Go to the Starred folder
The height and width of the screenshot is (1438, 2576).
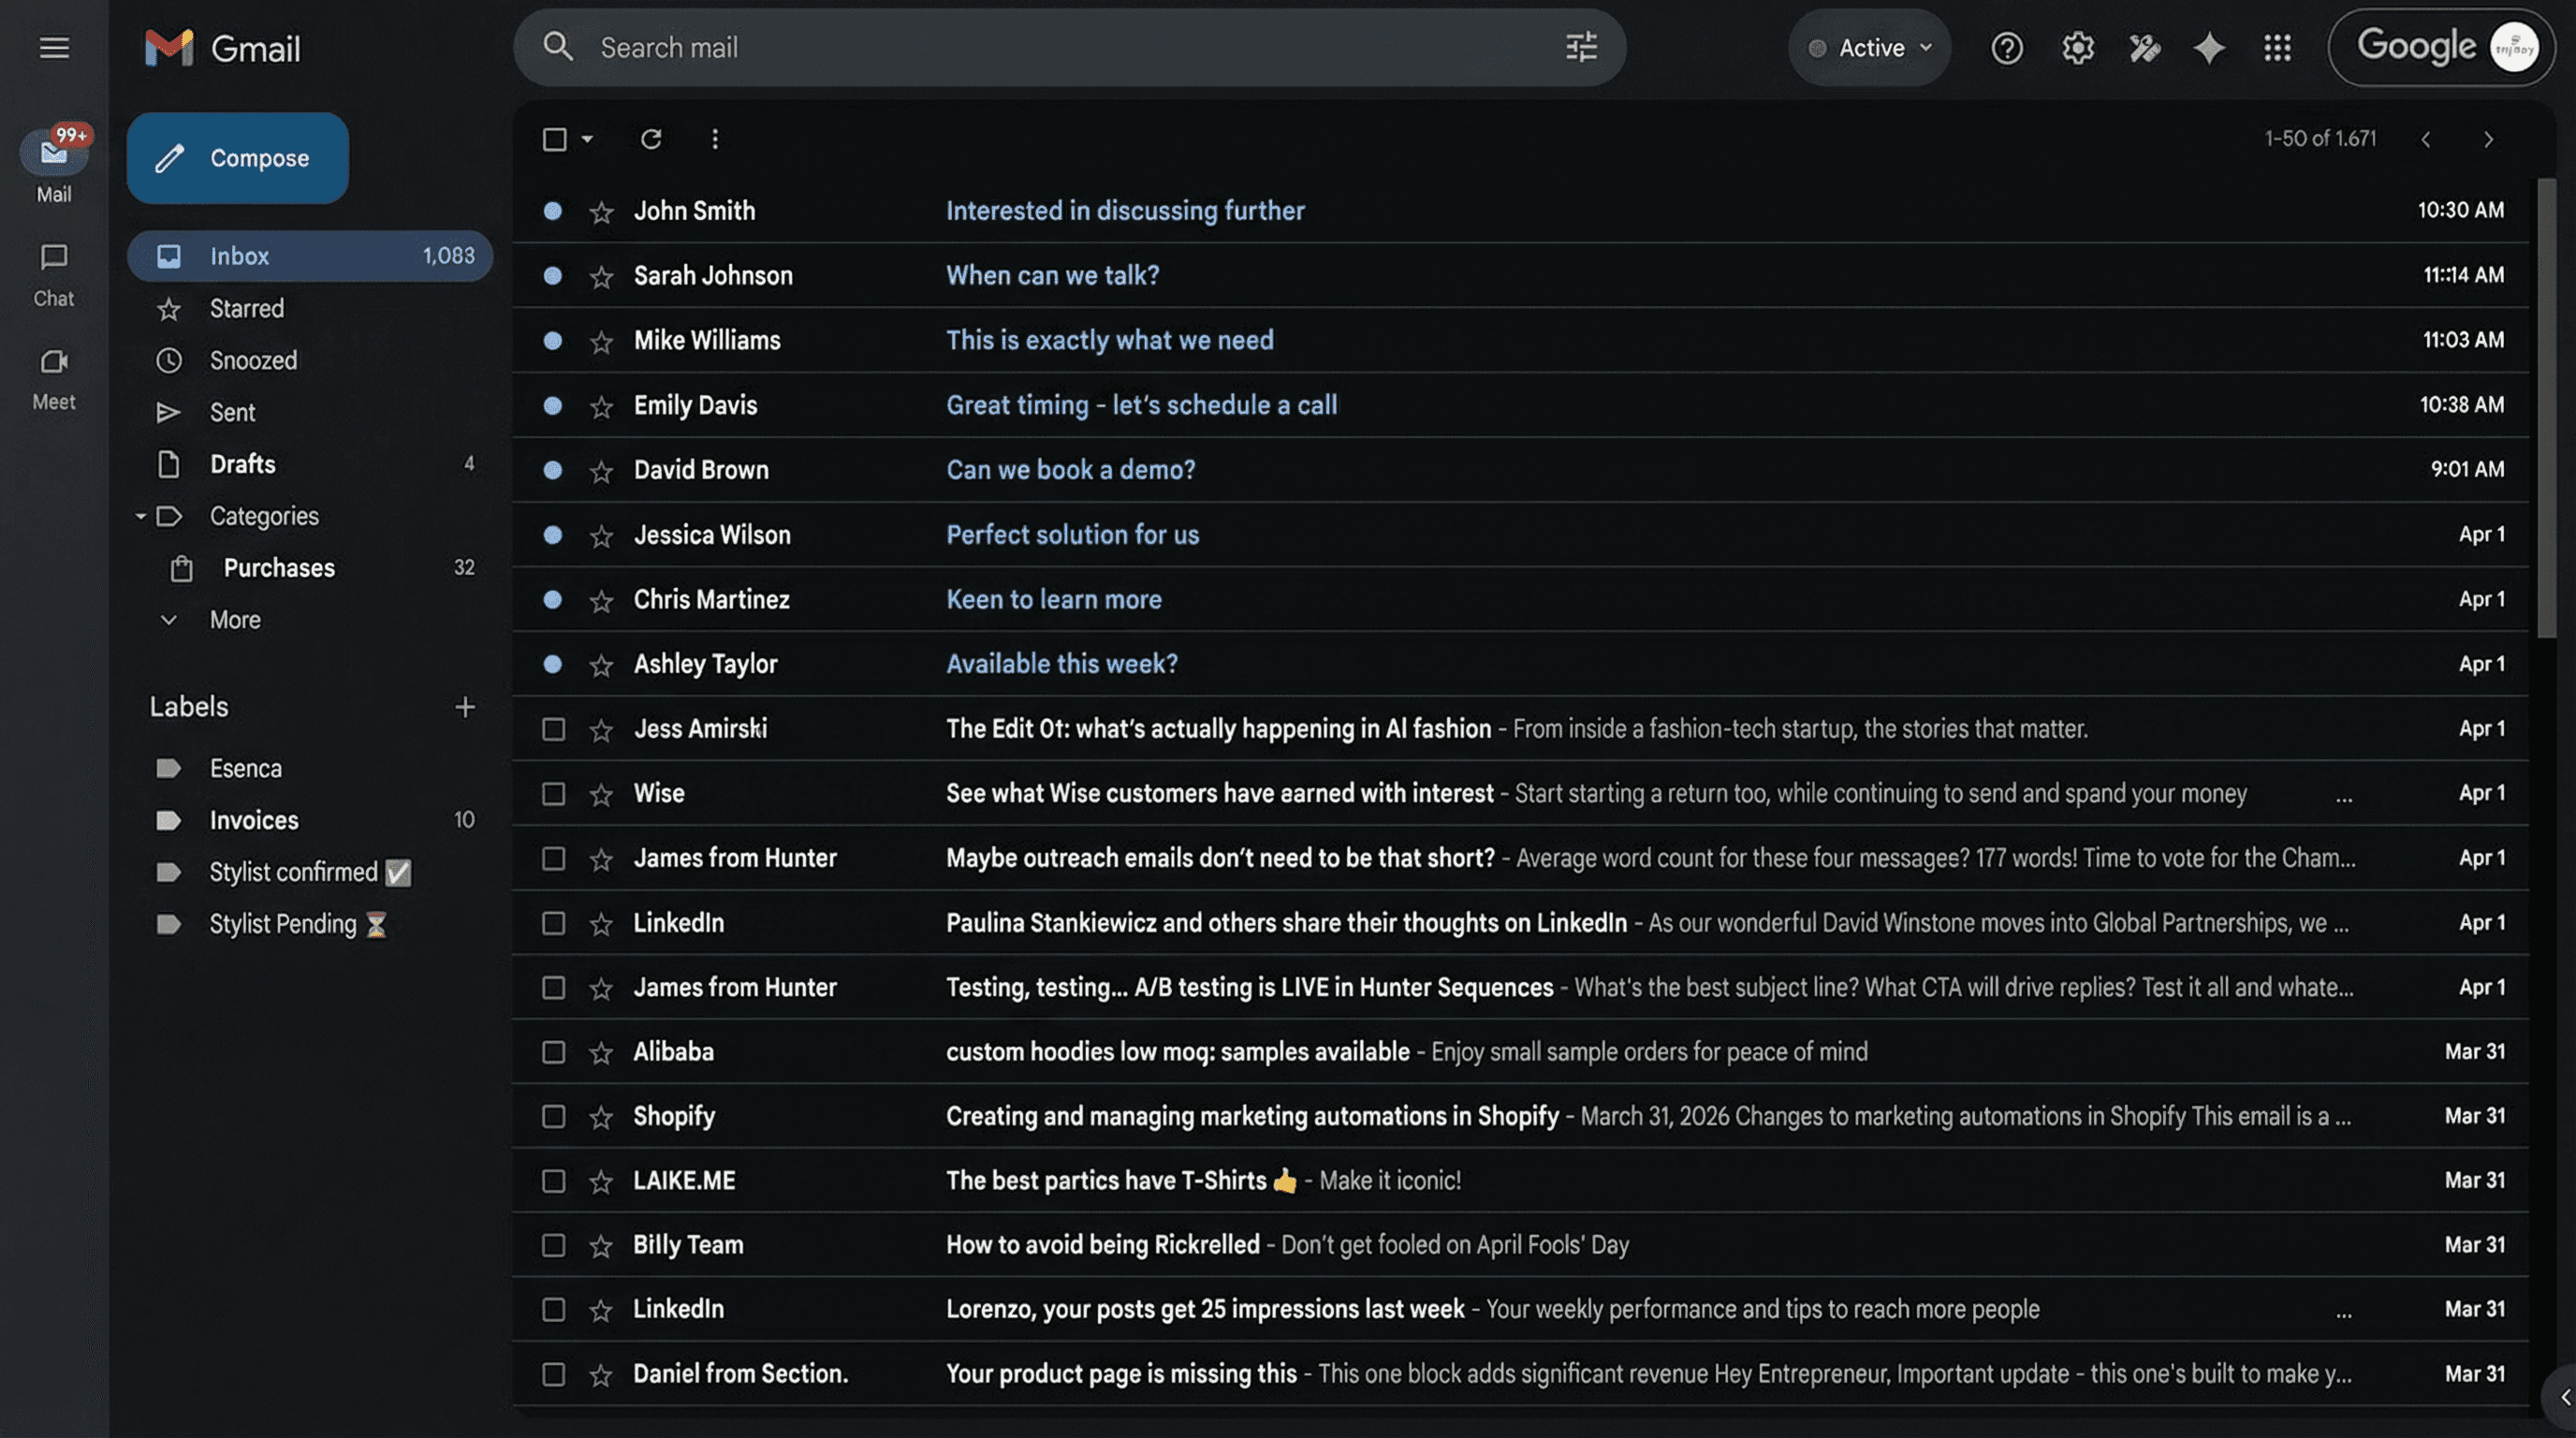coord(247,308)
